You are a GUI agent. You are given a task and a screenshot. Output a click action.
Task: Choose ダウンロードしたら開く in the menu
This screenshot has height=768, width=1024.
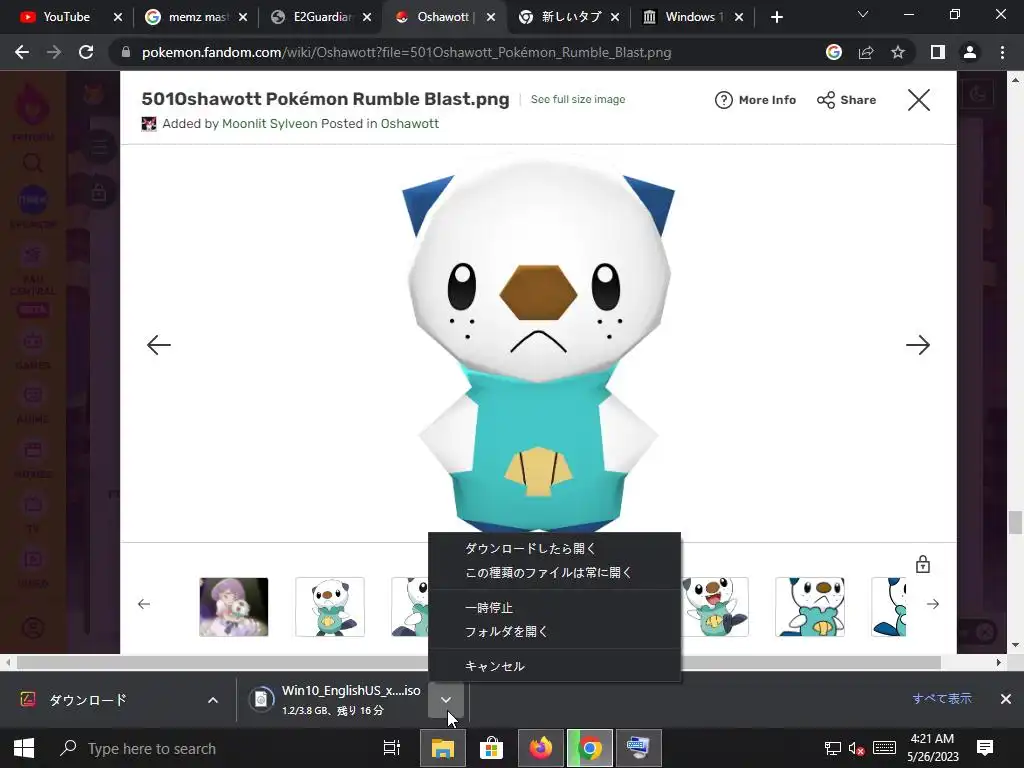(554, 549)
